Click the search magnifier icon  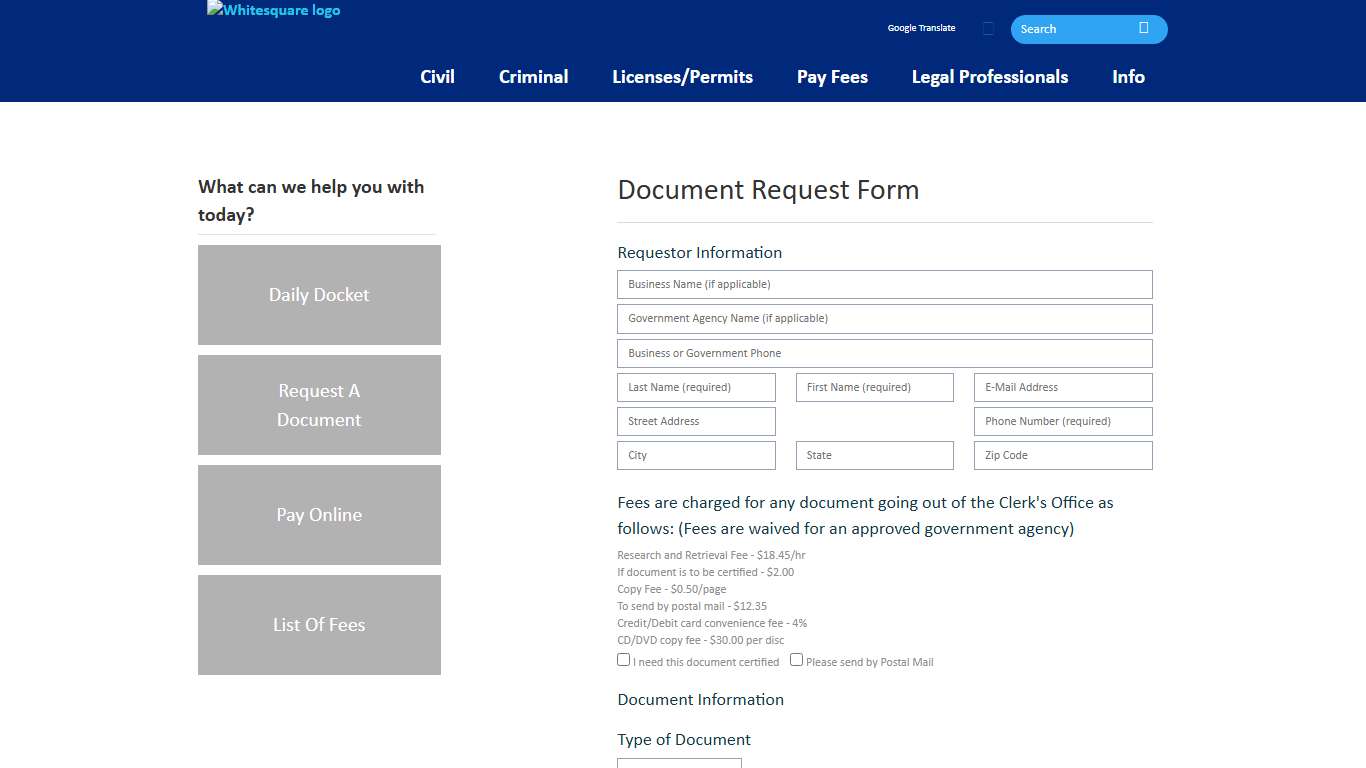coord(1143,29)
